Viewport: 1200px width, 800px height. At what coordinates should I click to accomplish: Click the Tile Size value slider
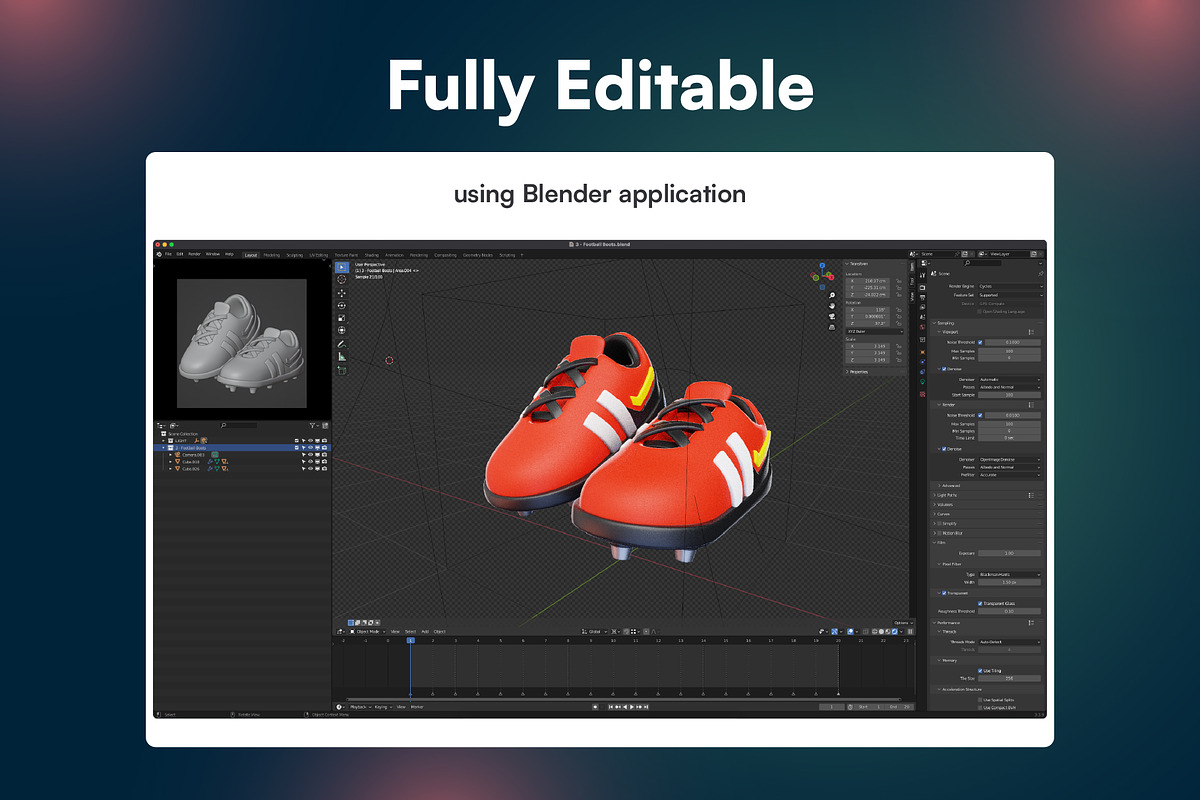[x=1009, y=678]
